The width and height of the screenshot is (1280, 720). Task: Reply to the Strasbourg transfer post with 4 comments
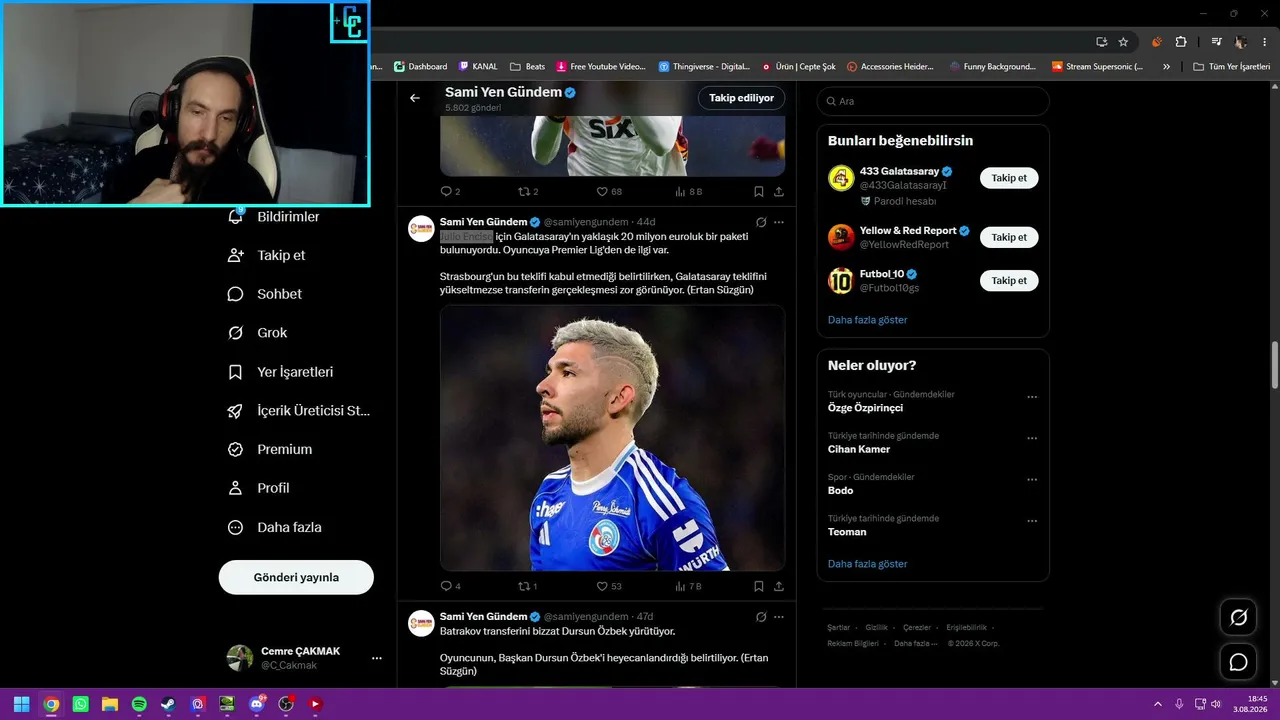point(451,586)
